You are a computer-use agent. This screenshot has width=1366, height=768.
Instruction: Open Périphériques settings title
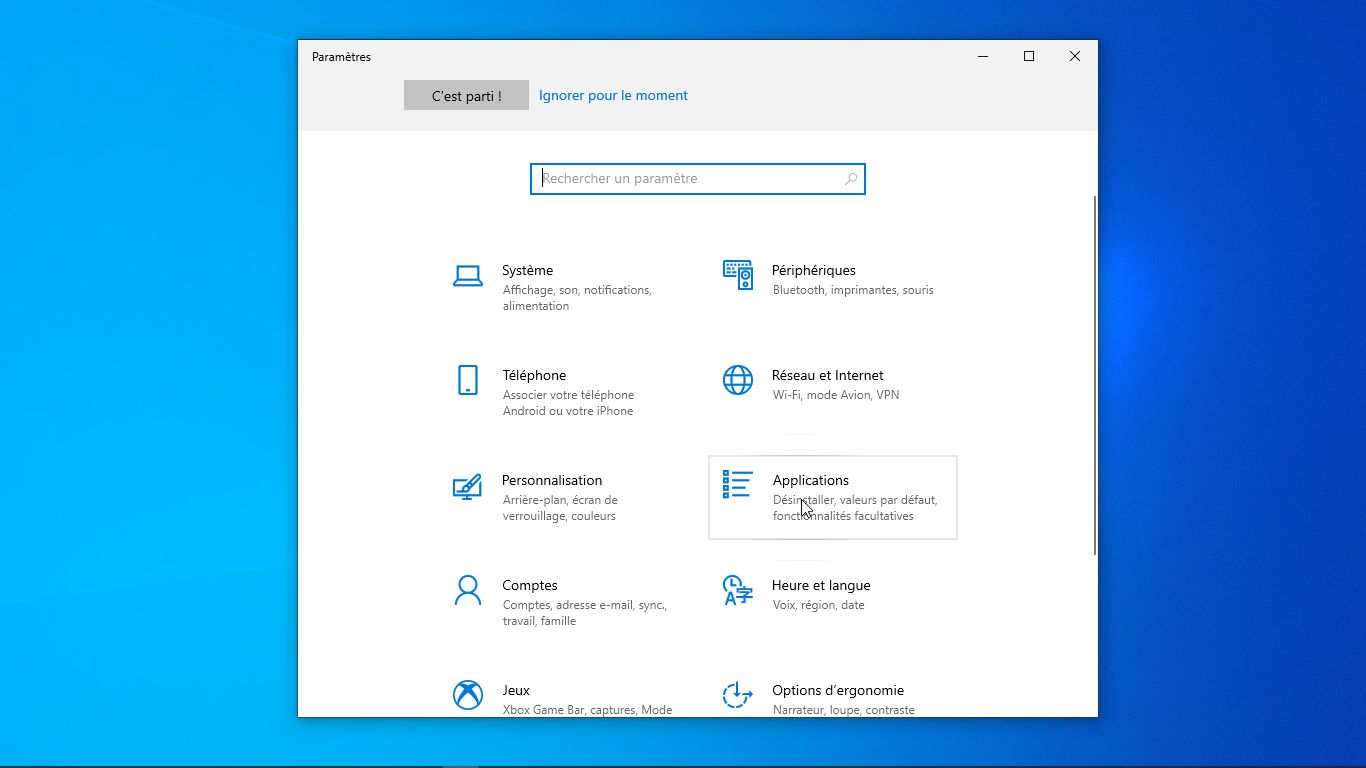point(814,270)
